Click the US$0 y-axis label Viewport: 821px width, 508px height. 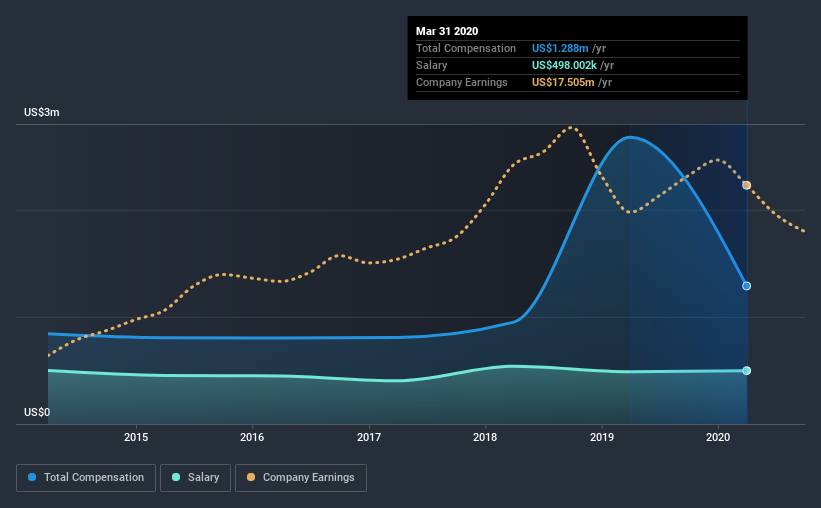coord(37,413)
